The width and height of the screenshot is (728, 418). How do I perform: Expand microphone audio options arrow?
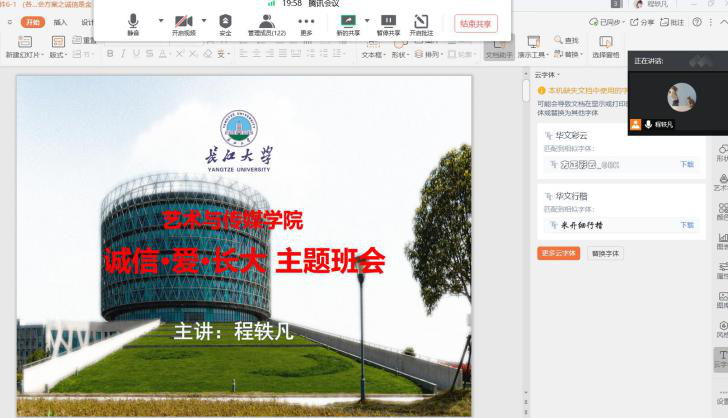click(x=161, y=21)
